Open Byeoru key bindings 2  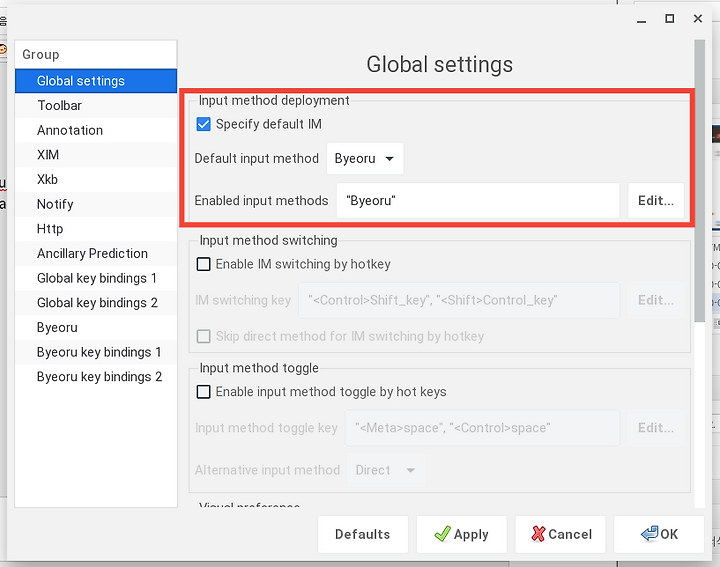click(x=96, y=376)
